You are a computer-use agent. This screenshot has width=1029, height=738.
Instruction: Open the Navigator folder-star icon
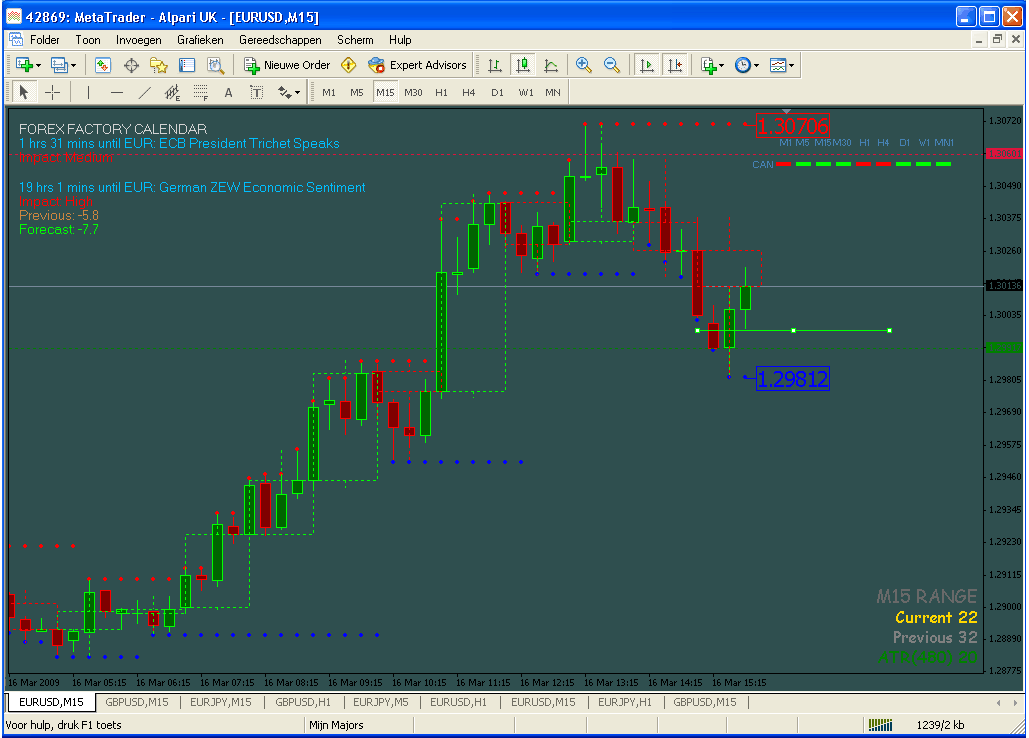[x=159, y=65]
